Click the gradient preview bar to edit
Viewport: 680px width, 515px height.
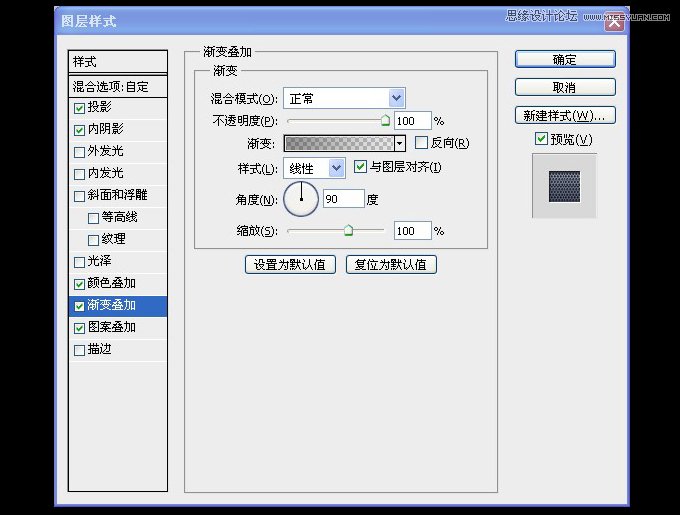click(x=339, y=143)
